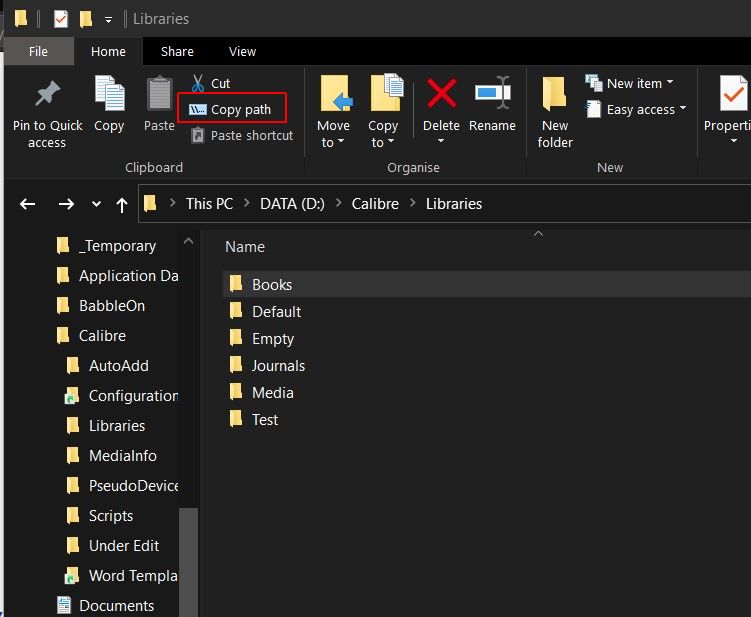The width and height of the screenshot is (751, 617).
Task: Click Pin to Quick access icon
Action: pyautogui.click(x=47, y=94)
